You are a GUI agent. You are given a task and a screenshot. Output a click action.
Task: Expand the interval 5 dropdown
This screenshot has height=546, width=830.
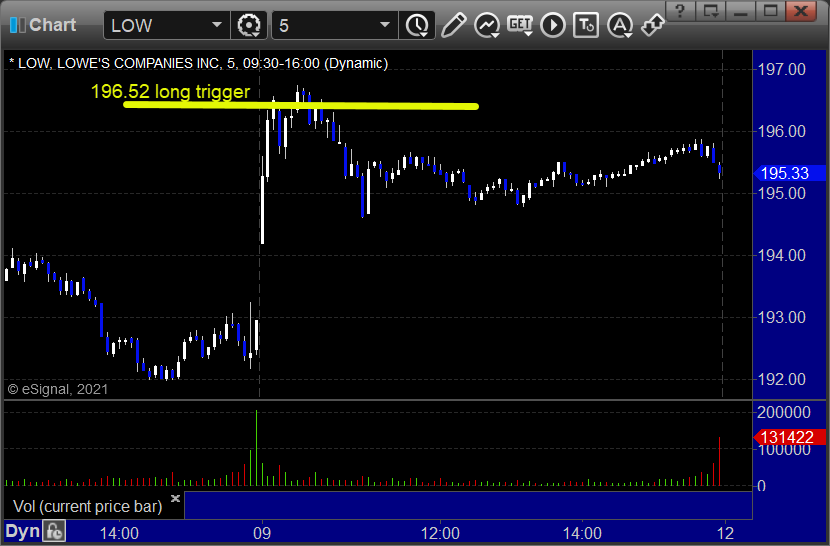tap(385, 25)
